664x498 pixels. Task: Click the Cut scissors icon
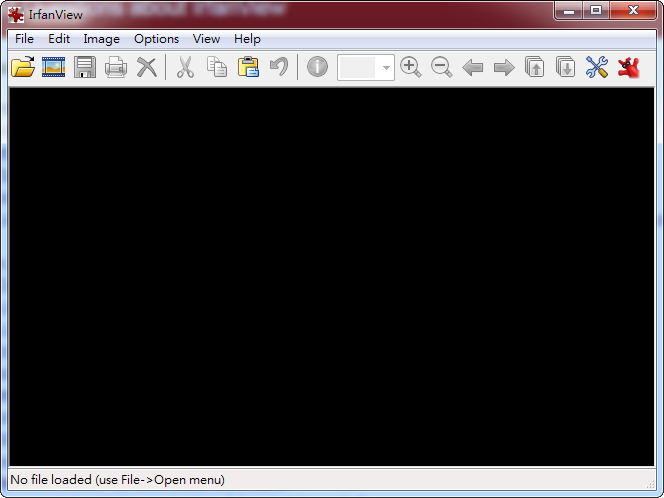tap(185, 67)
